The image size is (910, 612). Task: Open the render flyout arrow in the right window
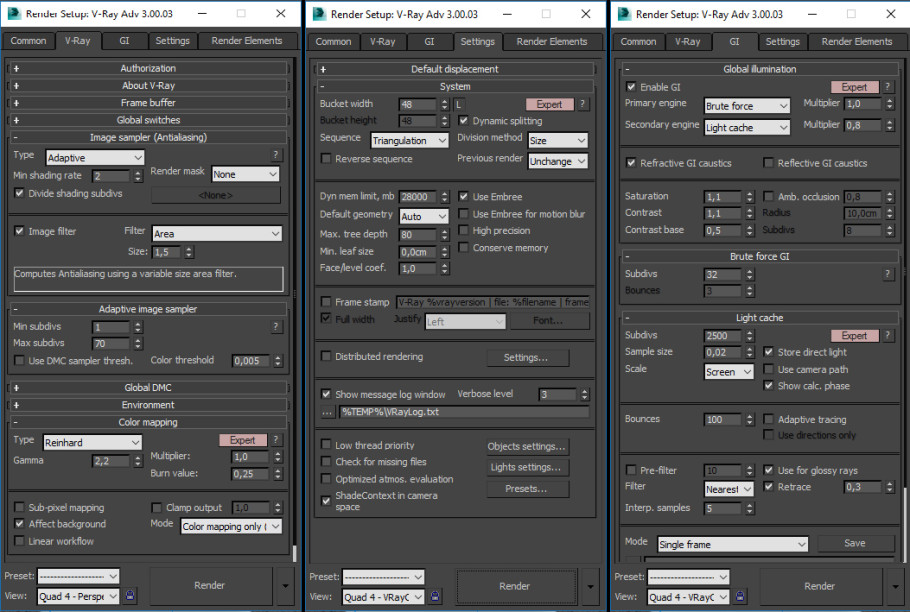895,586
